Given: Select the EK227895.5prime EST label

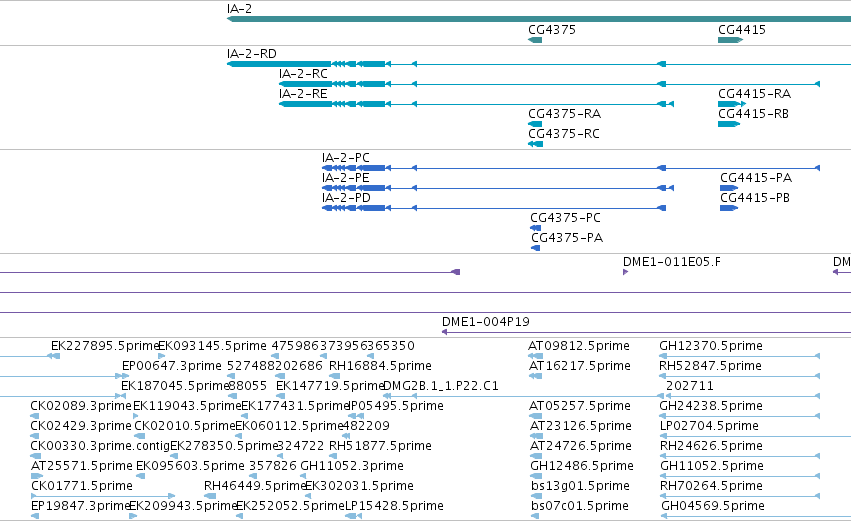Looking at the screenshot, I should (x=105, y=346).
